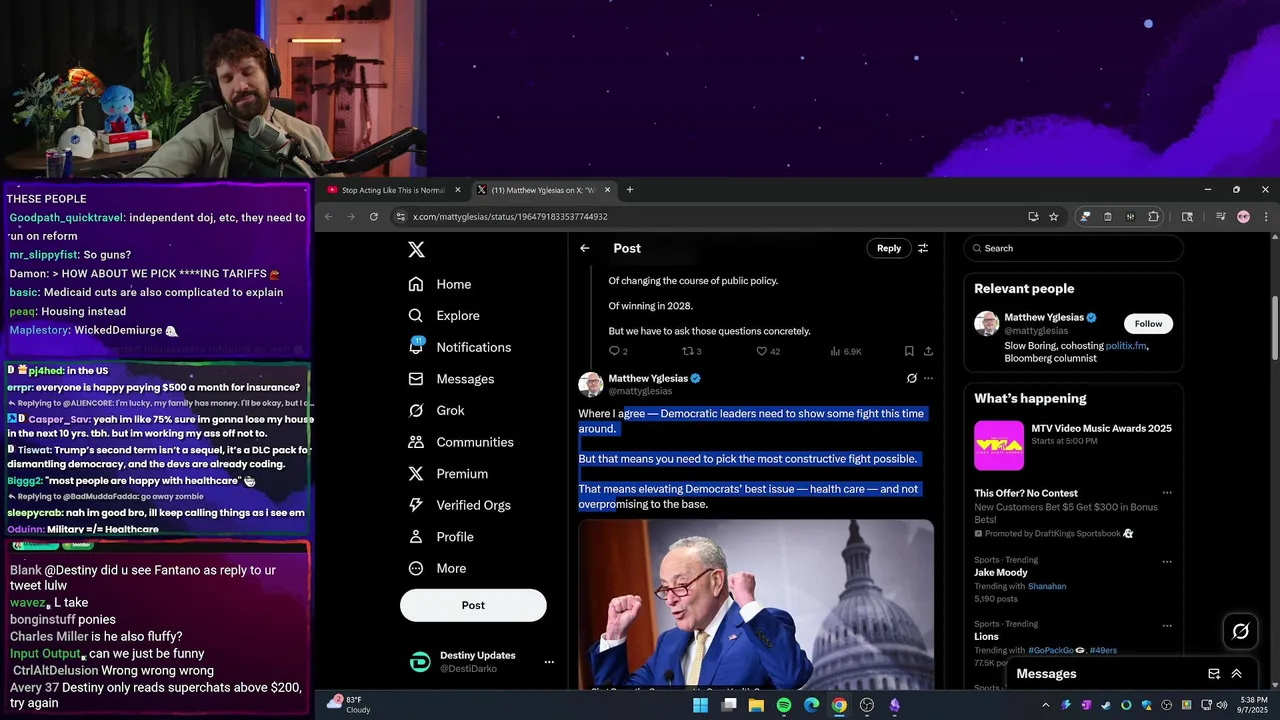Close the Matthew Yglesias on X tab

(607, 190)
